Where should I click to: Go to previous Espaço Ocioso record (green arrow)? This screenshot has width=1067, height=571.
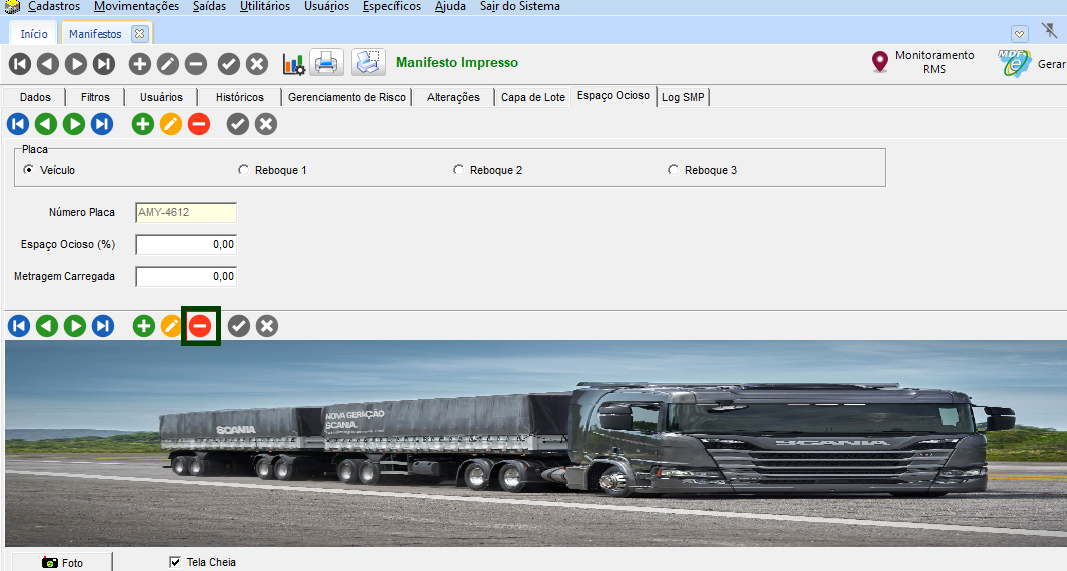pos(46,124)
